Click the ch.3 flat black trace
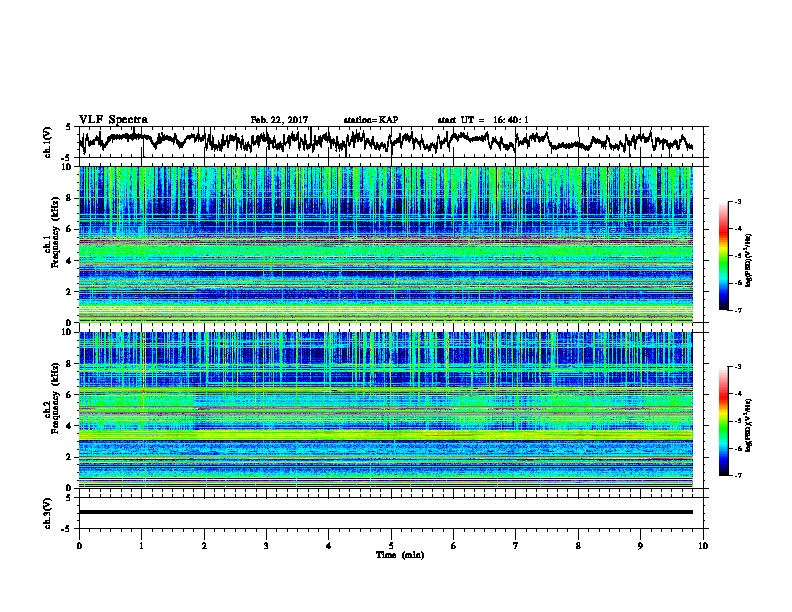The height and width of the screenshot is (612, 792). pyautogui.click(x=386, y=512)
